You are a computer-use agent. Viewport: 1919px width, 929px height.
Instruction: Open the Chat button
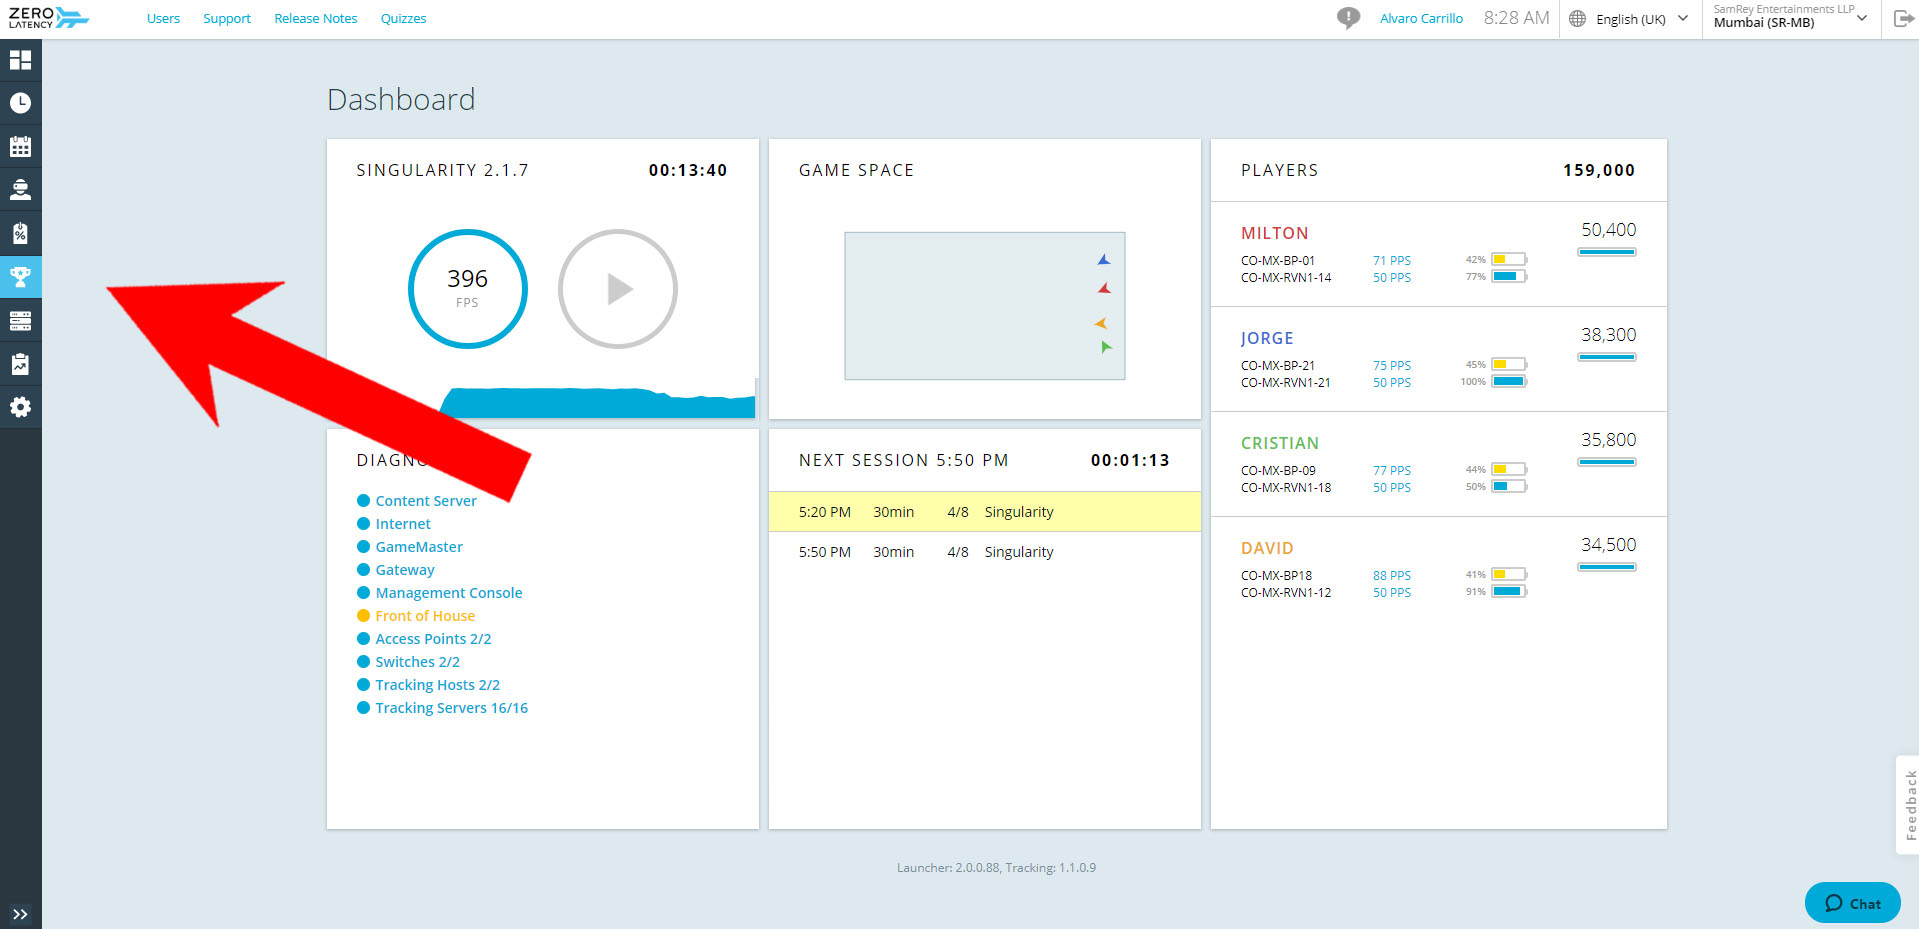pos(1852,903)
